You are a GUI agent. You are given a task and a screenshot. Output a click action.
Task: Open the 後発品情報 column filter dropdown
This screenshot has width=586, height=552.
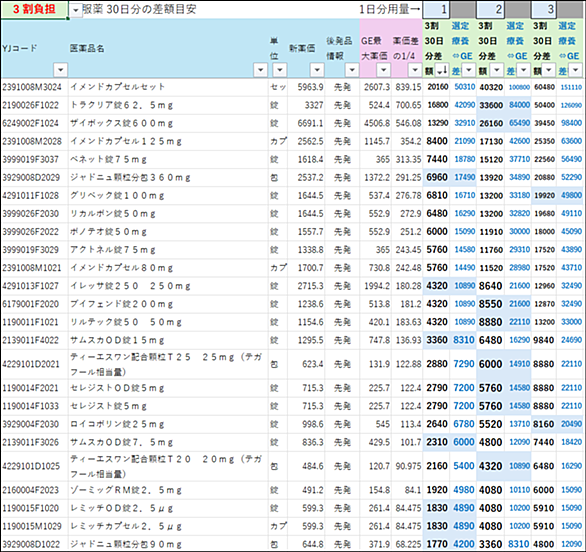pos(352,70)
